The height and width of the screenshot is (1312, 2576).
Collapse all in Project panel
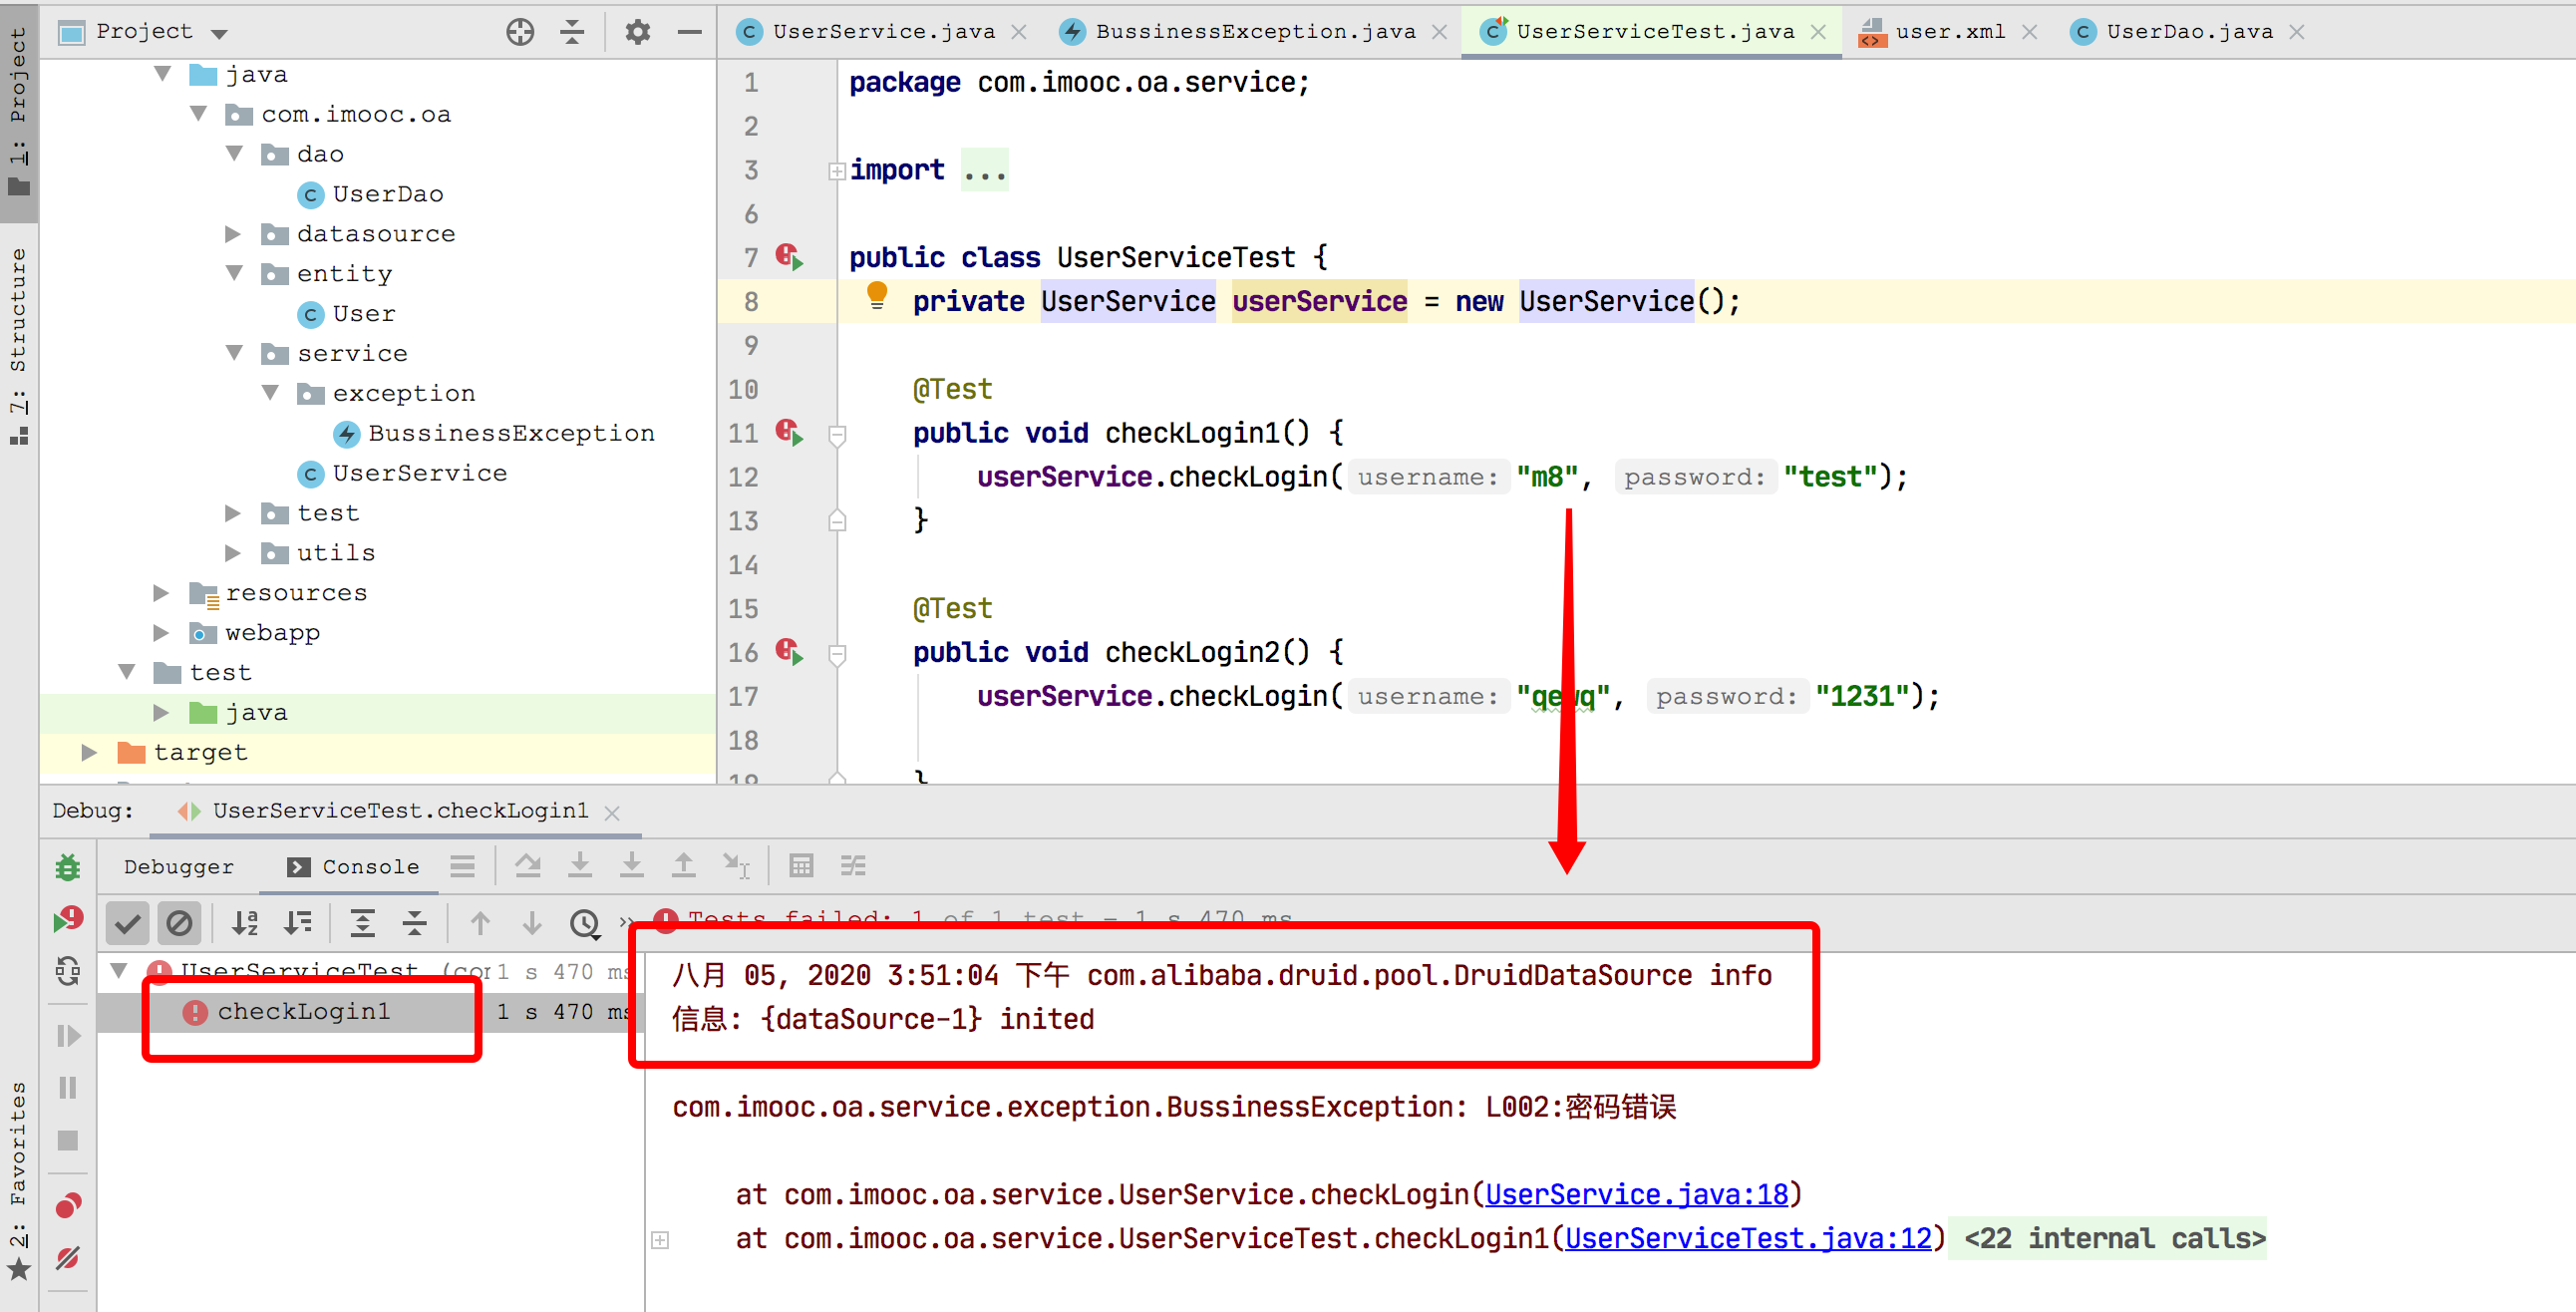pos(572,32)
